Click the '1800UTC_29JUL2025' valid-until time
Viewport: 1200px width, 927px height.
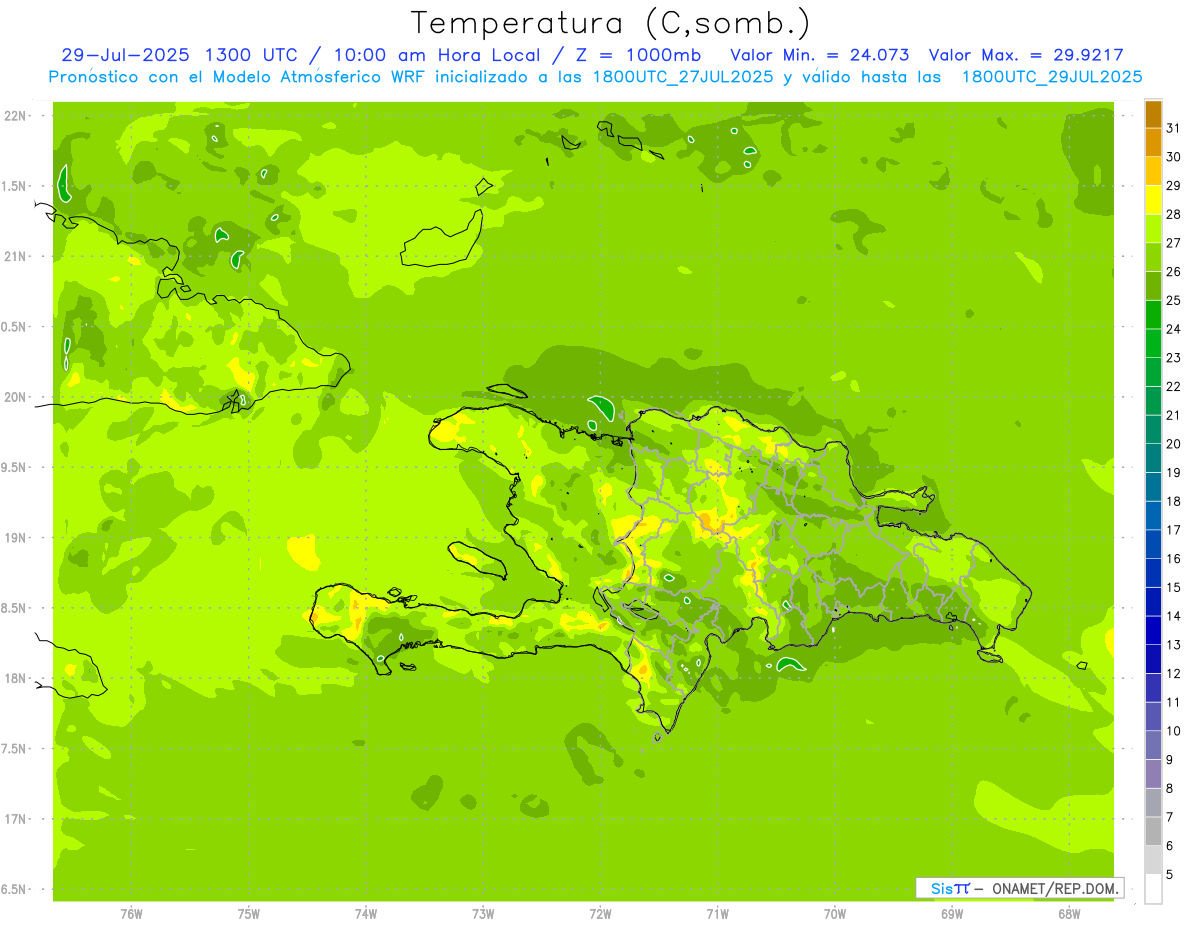click(1052, 77)
